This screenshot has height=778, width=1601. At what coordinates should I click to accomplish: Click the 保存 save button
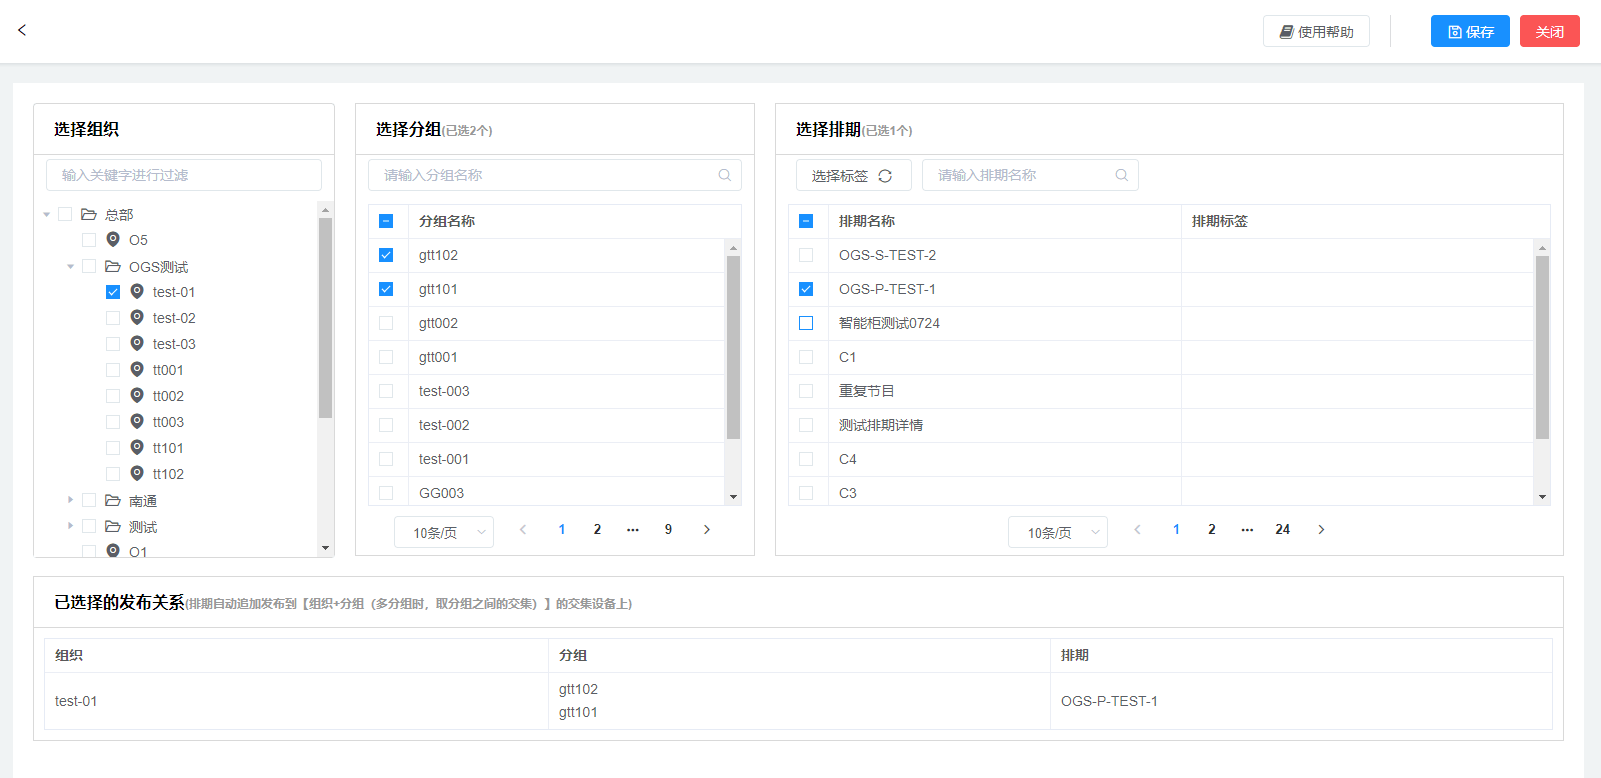click(x=1470, y=31)
